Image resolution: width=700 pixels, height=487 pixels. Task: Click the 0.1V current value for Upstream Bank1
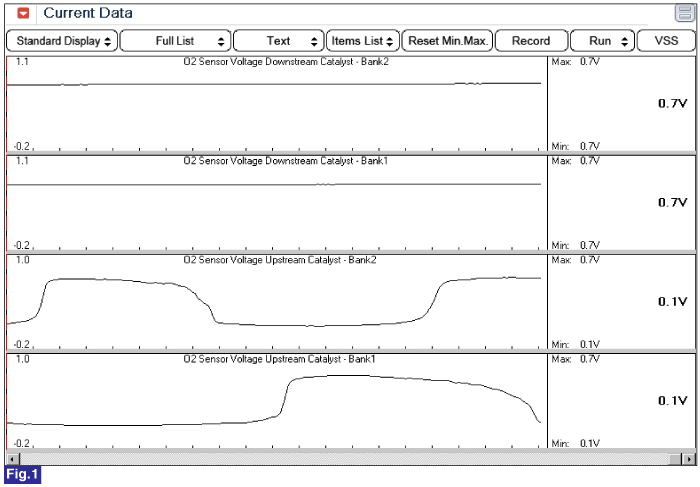(x=672, y=401)
